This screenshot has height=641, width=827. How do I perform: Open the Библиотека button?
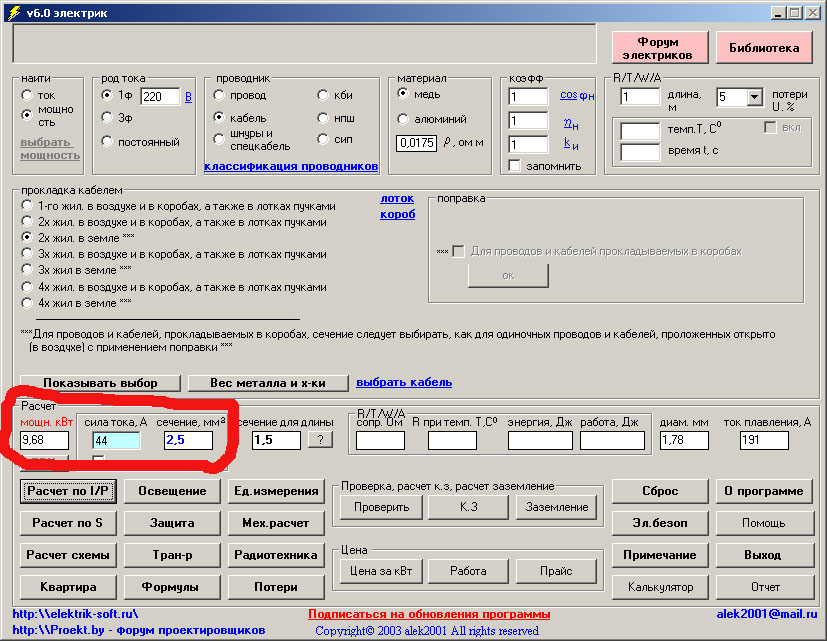(x=764, y=48)
